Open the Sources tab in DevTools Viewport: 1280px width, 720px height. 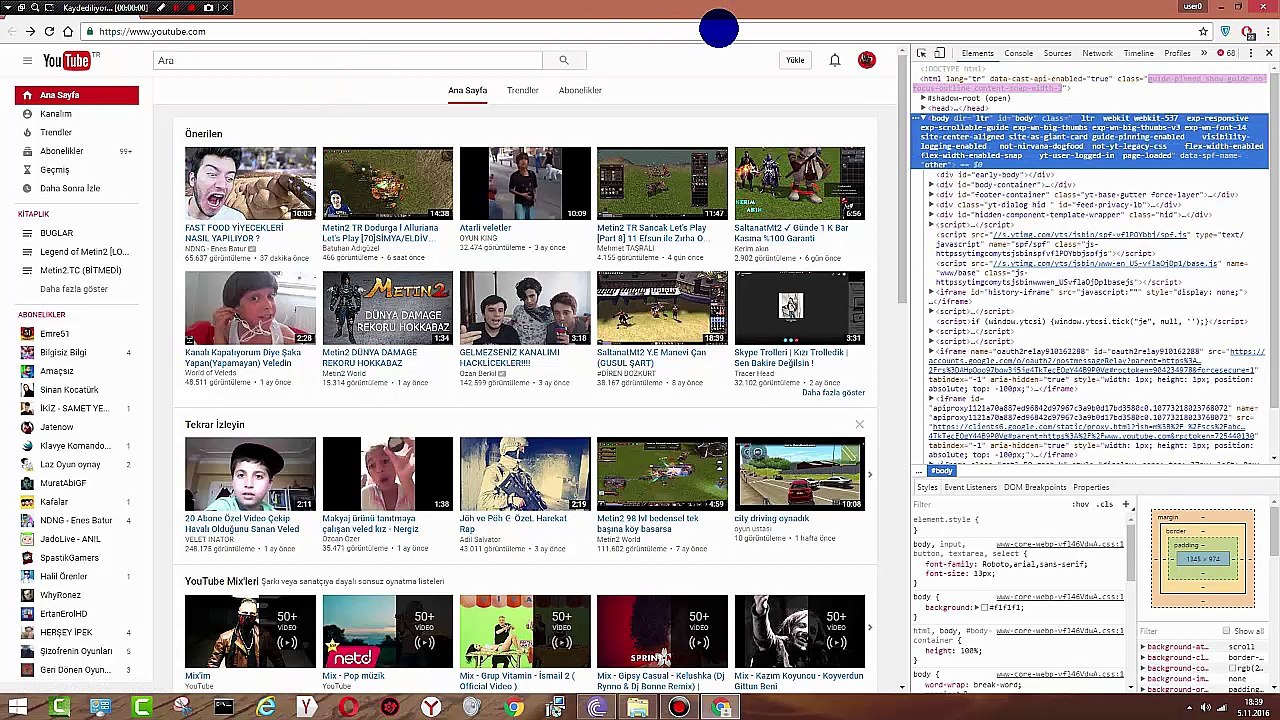pyautogui.click(x=1057, y=53)
